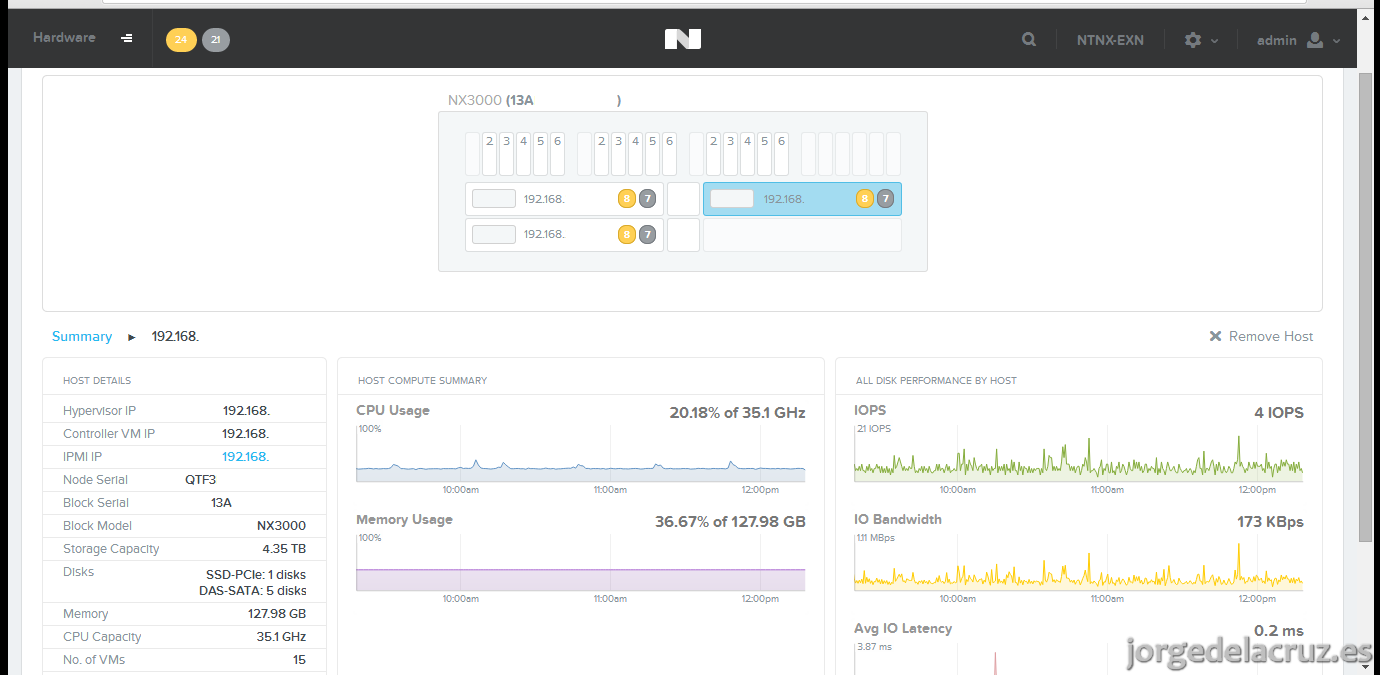Click the DAS-SATA: 5 disks text
This screenshot has height=675, width=1380.
pyautogui.click(x=253, y=591)
